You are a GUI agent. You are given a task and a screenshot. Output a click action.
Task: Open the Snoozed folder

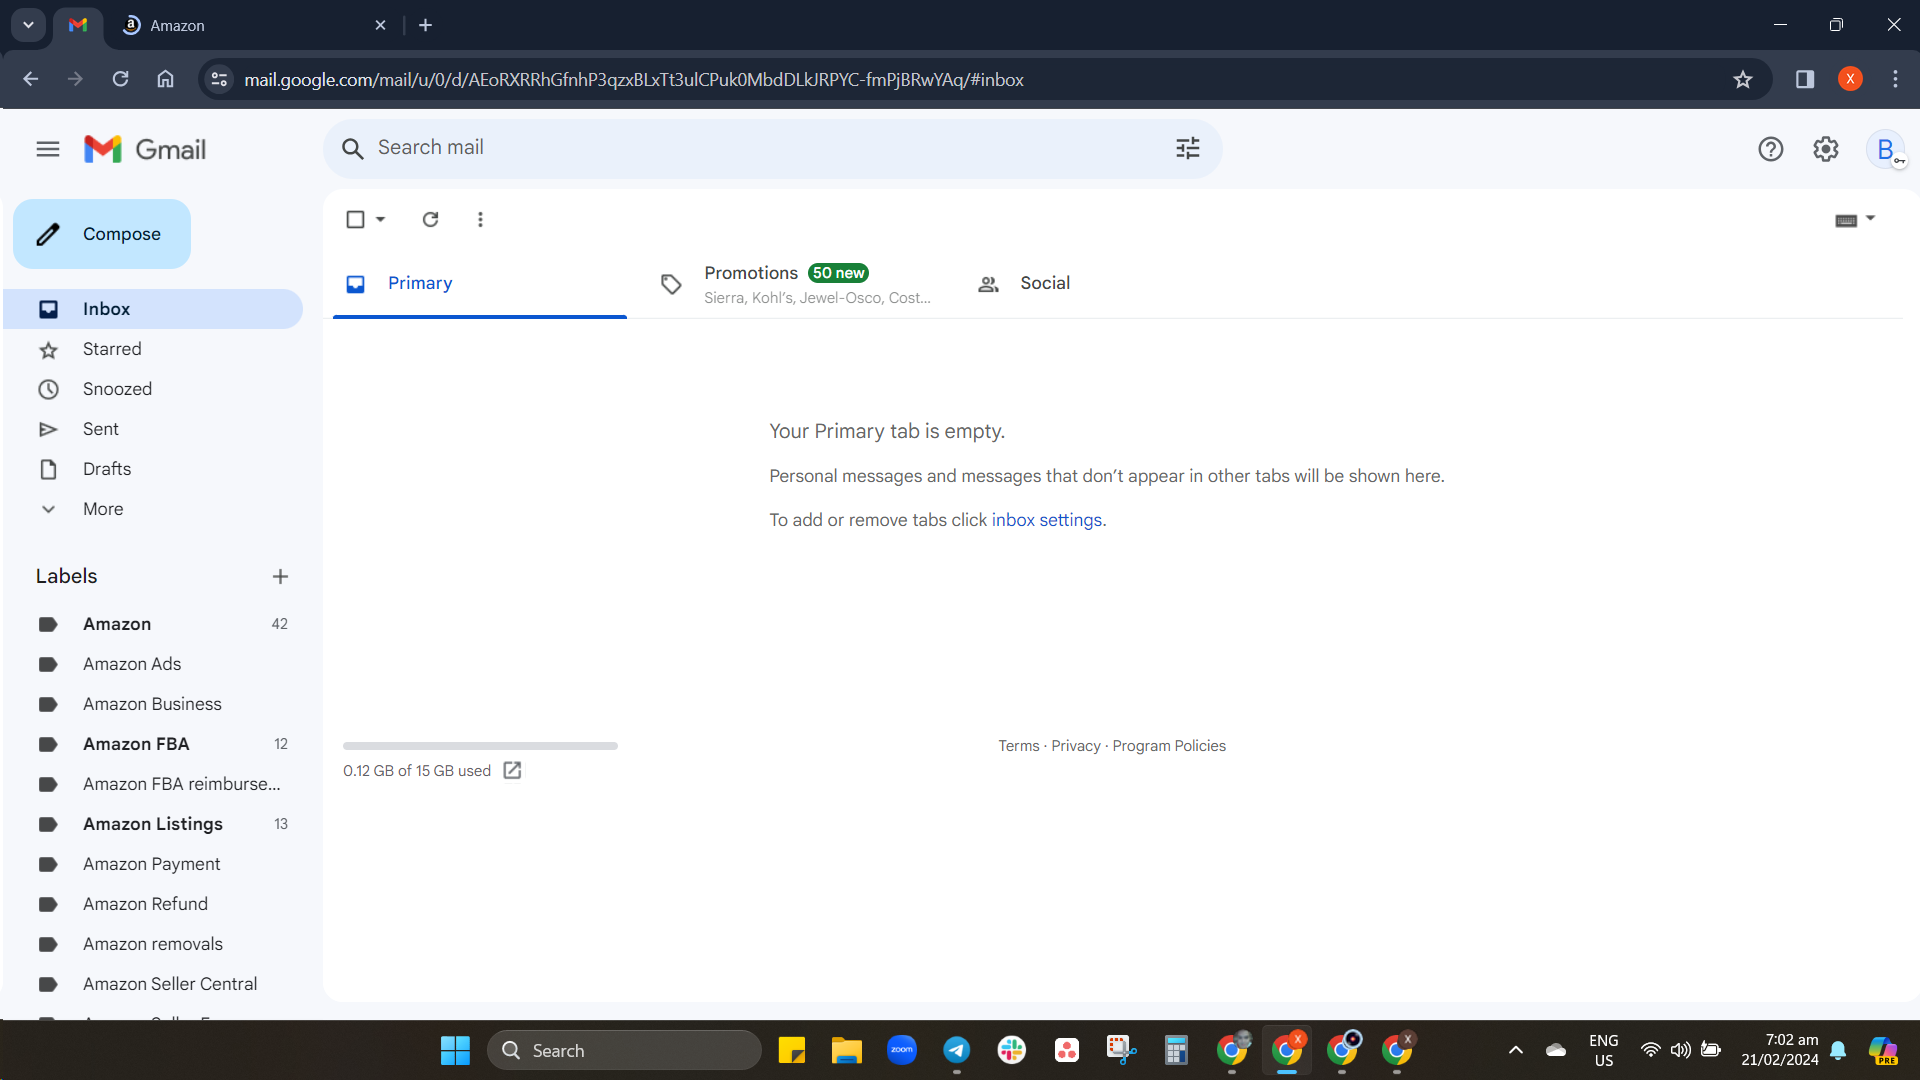coord(153,389)
